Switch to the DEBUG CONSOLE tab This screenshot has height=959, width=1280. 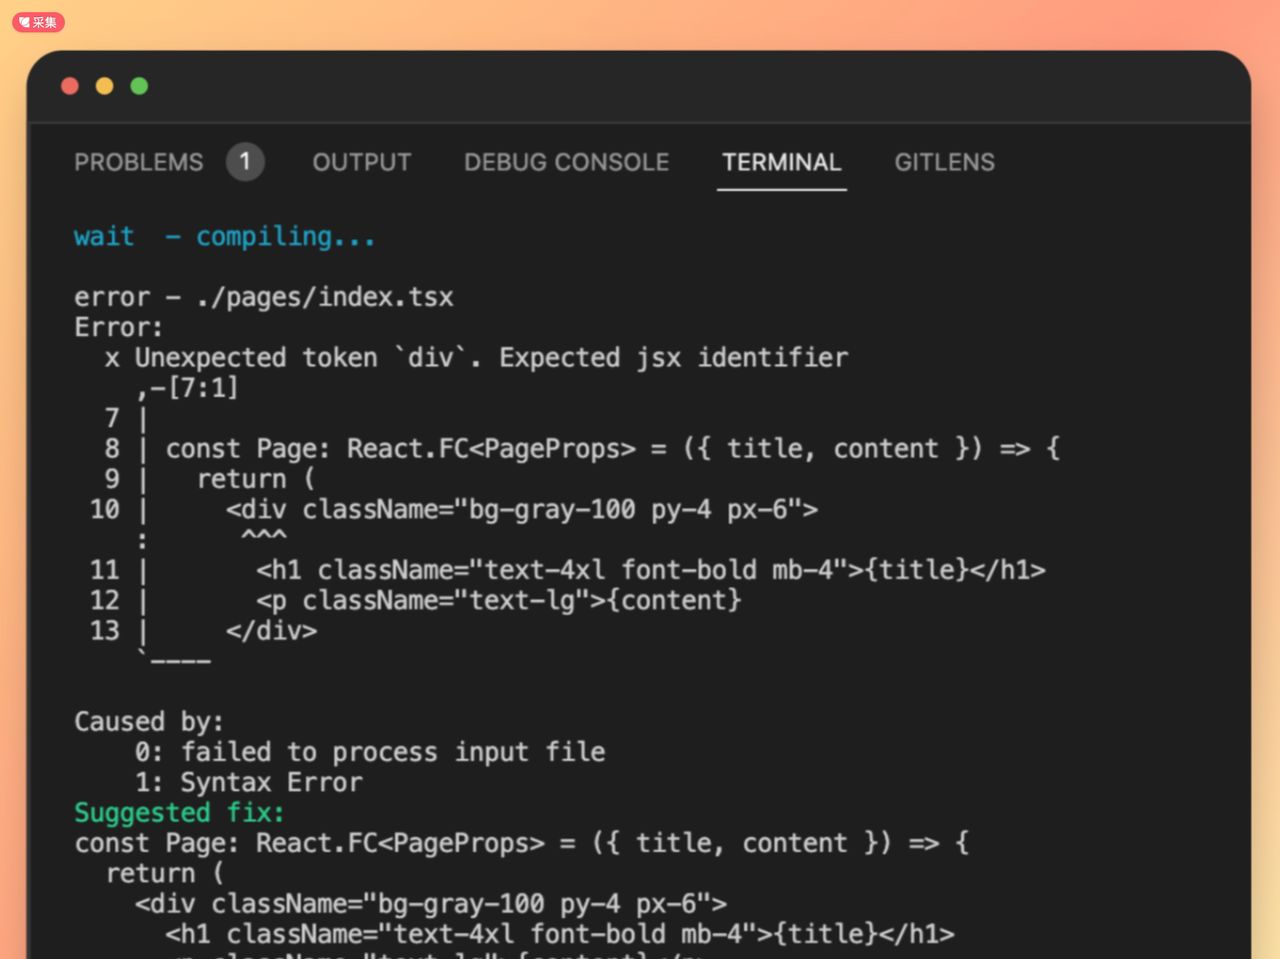(566, 162)
